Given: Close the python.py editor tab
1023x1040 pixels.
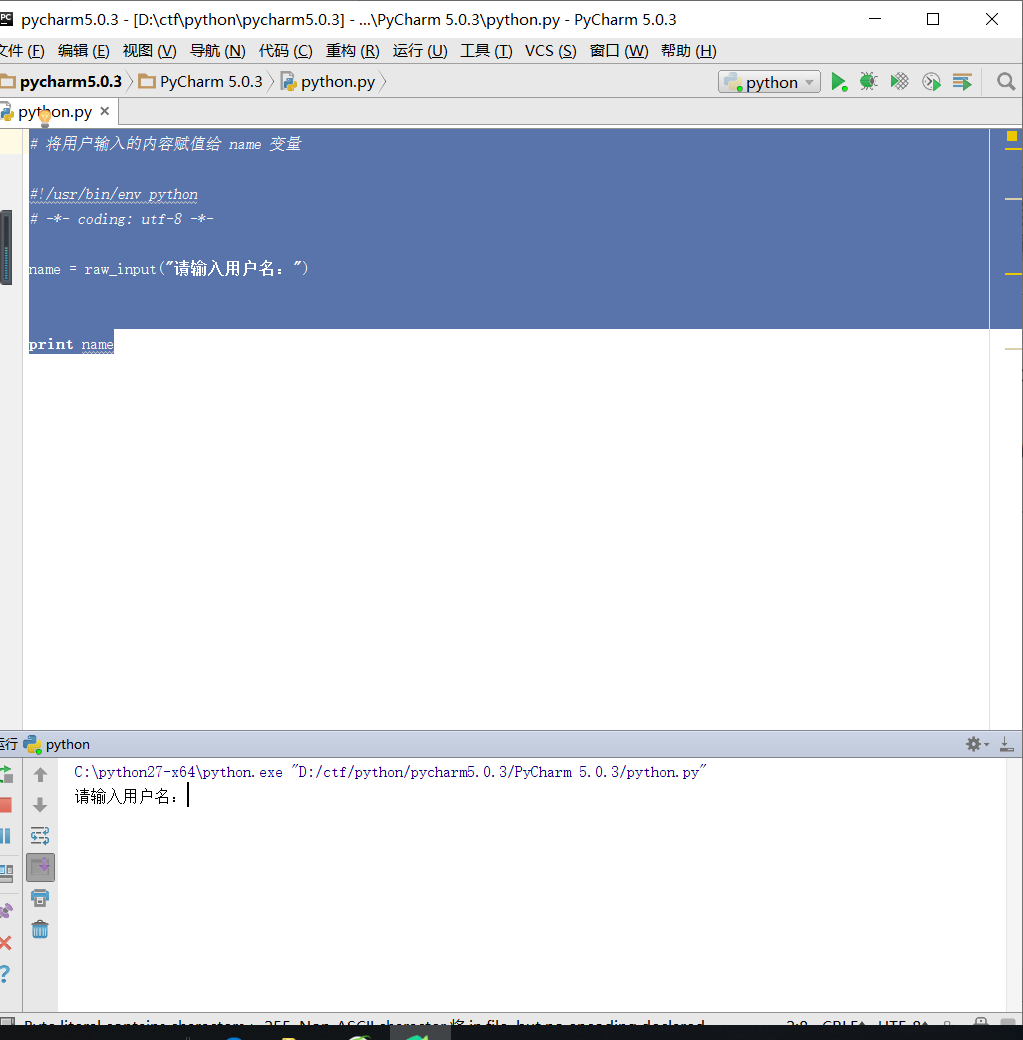Looking at the screenshot, I should [x=104, y=111].
